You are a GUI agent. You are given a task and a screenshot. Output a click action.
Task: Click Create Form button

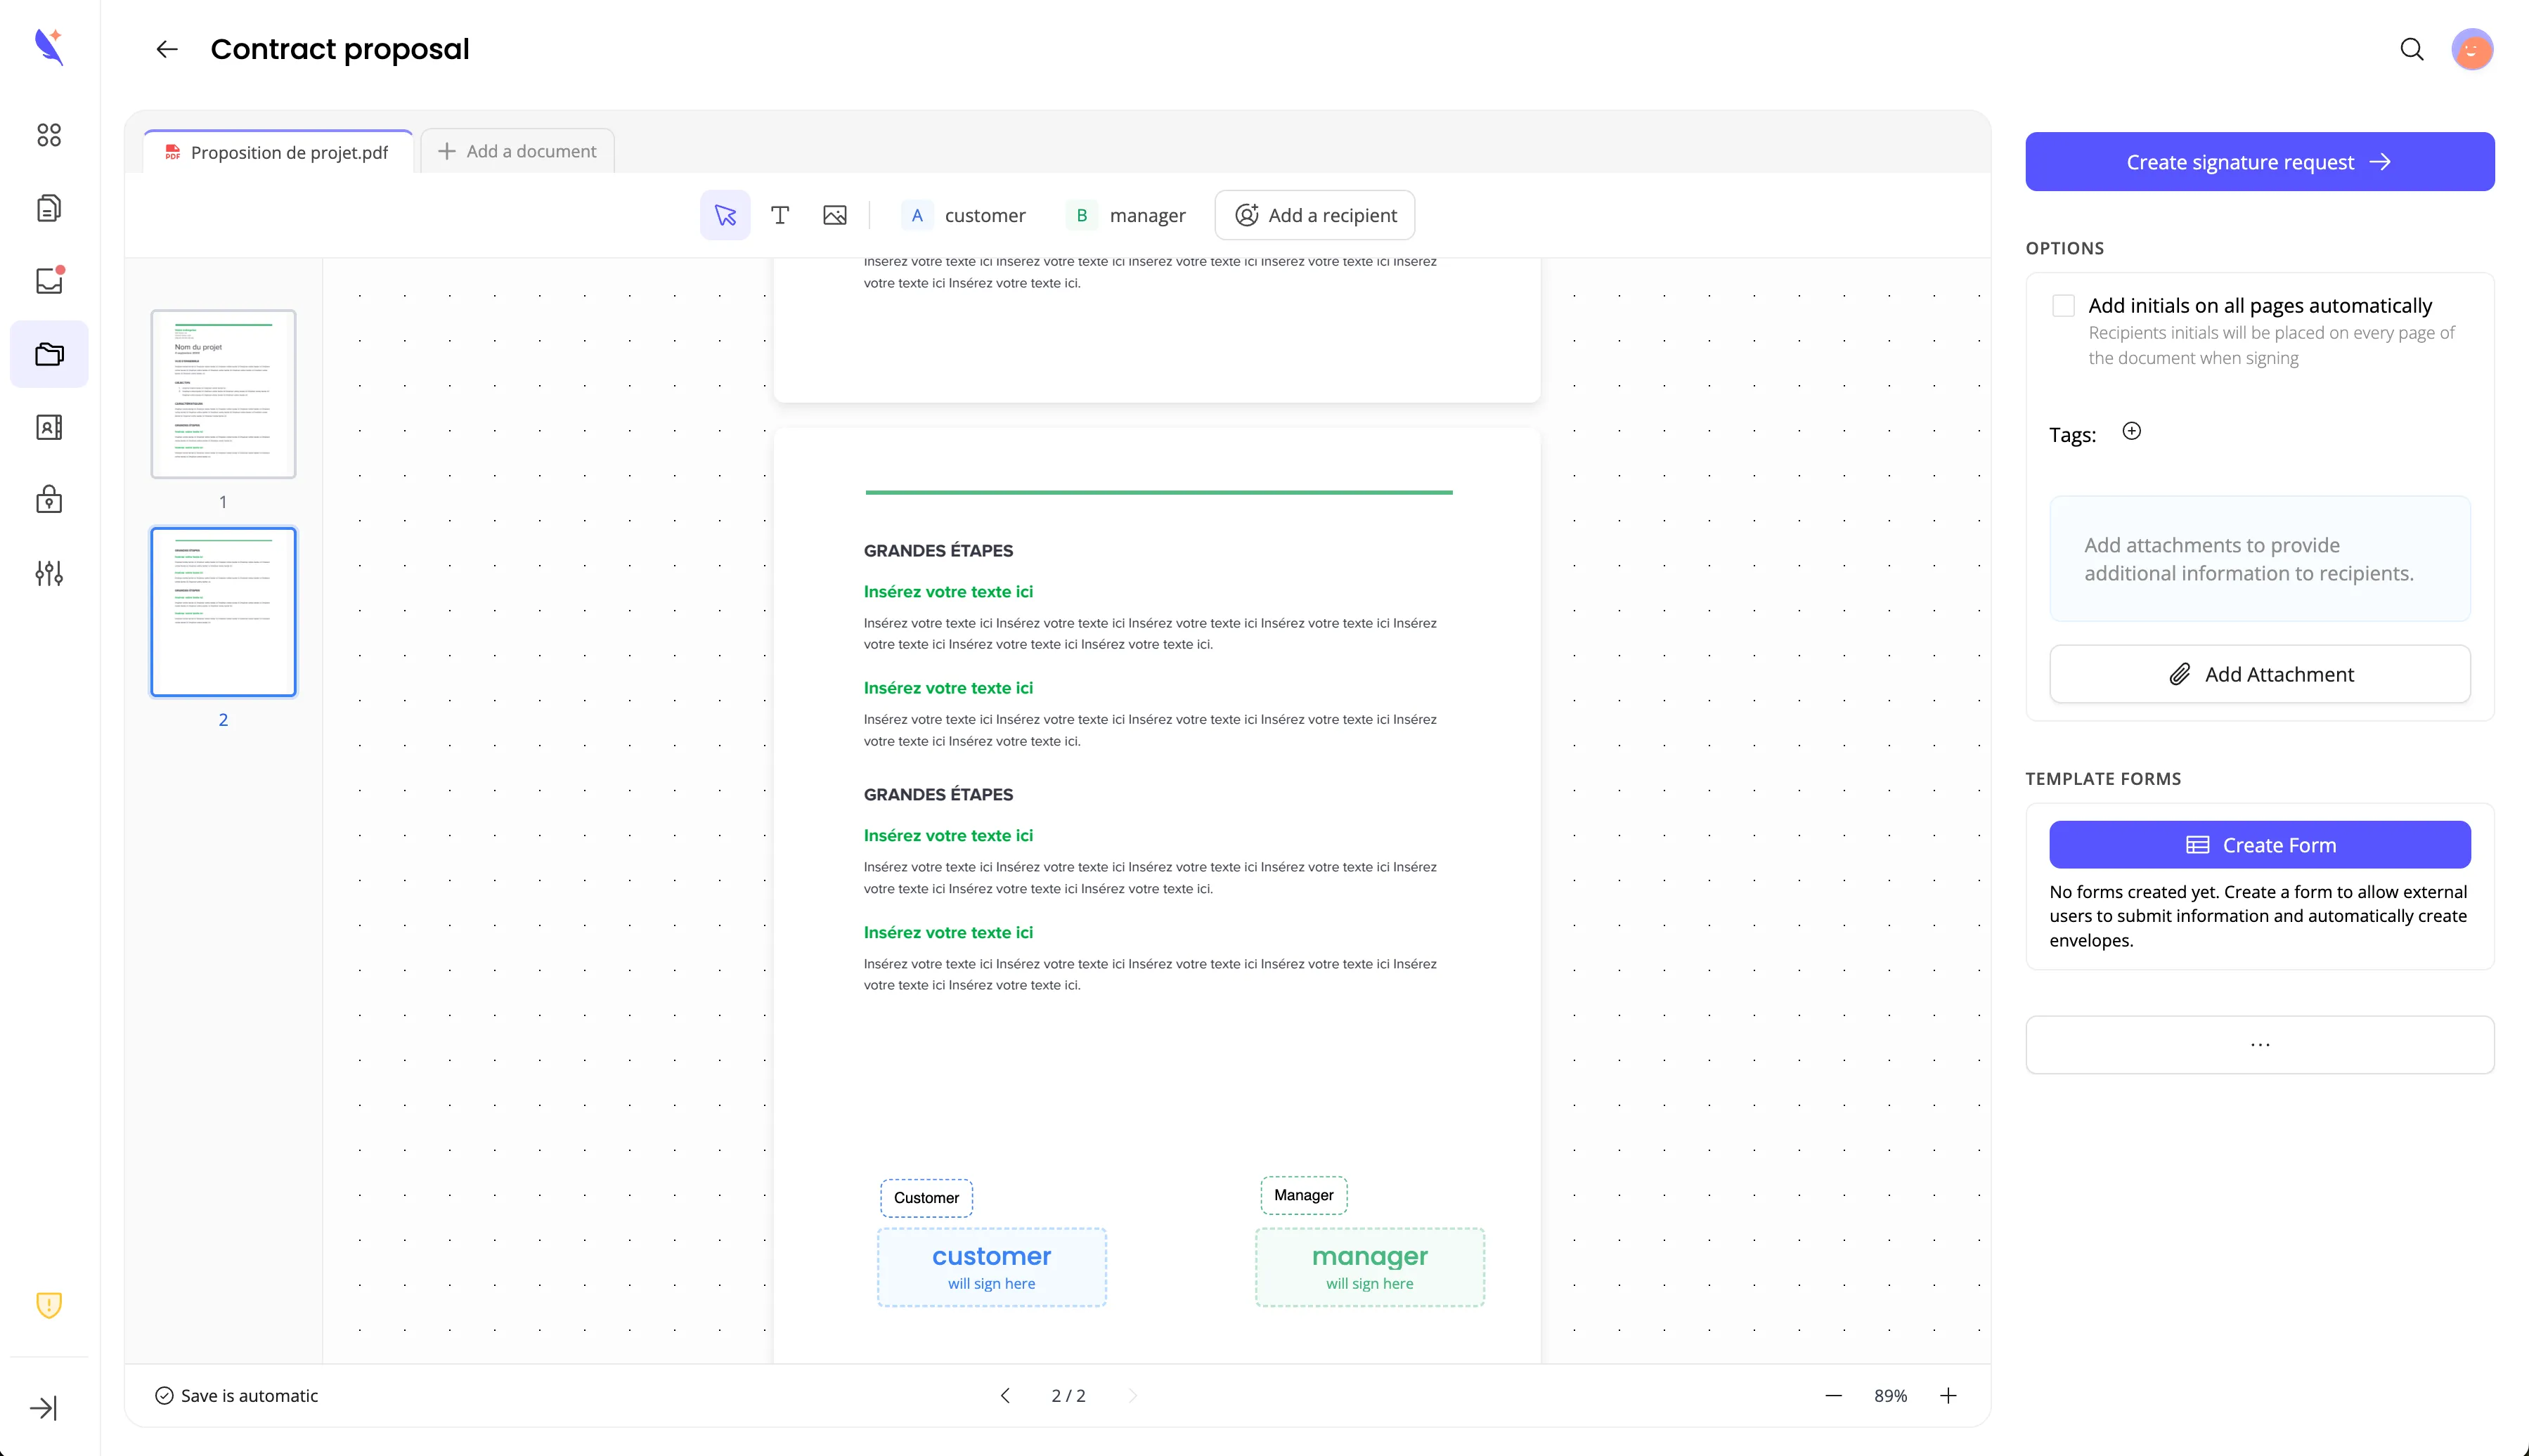(2260, 845)
